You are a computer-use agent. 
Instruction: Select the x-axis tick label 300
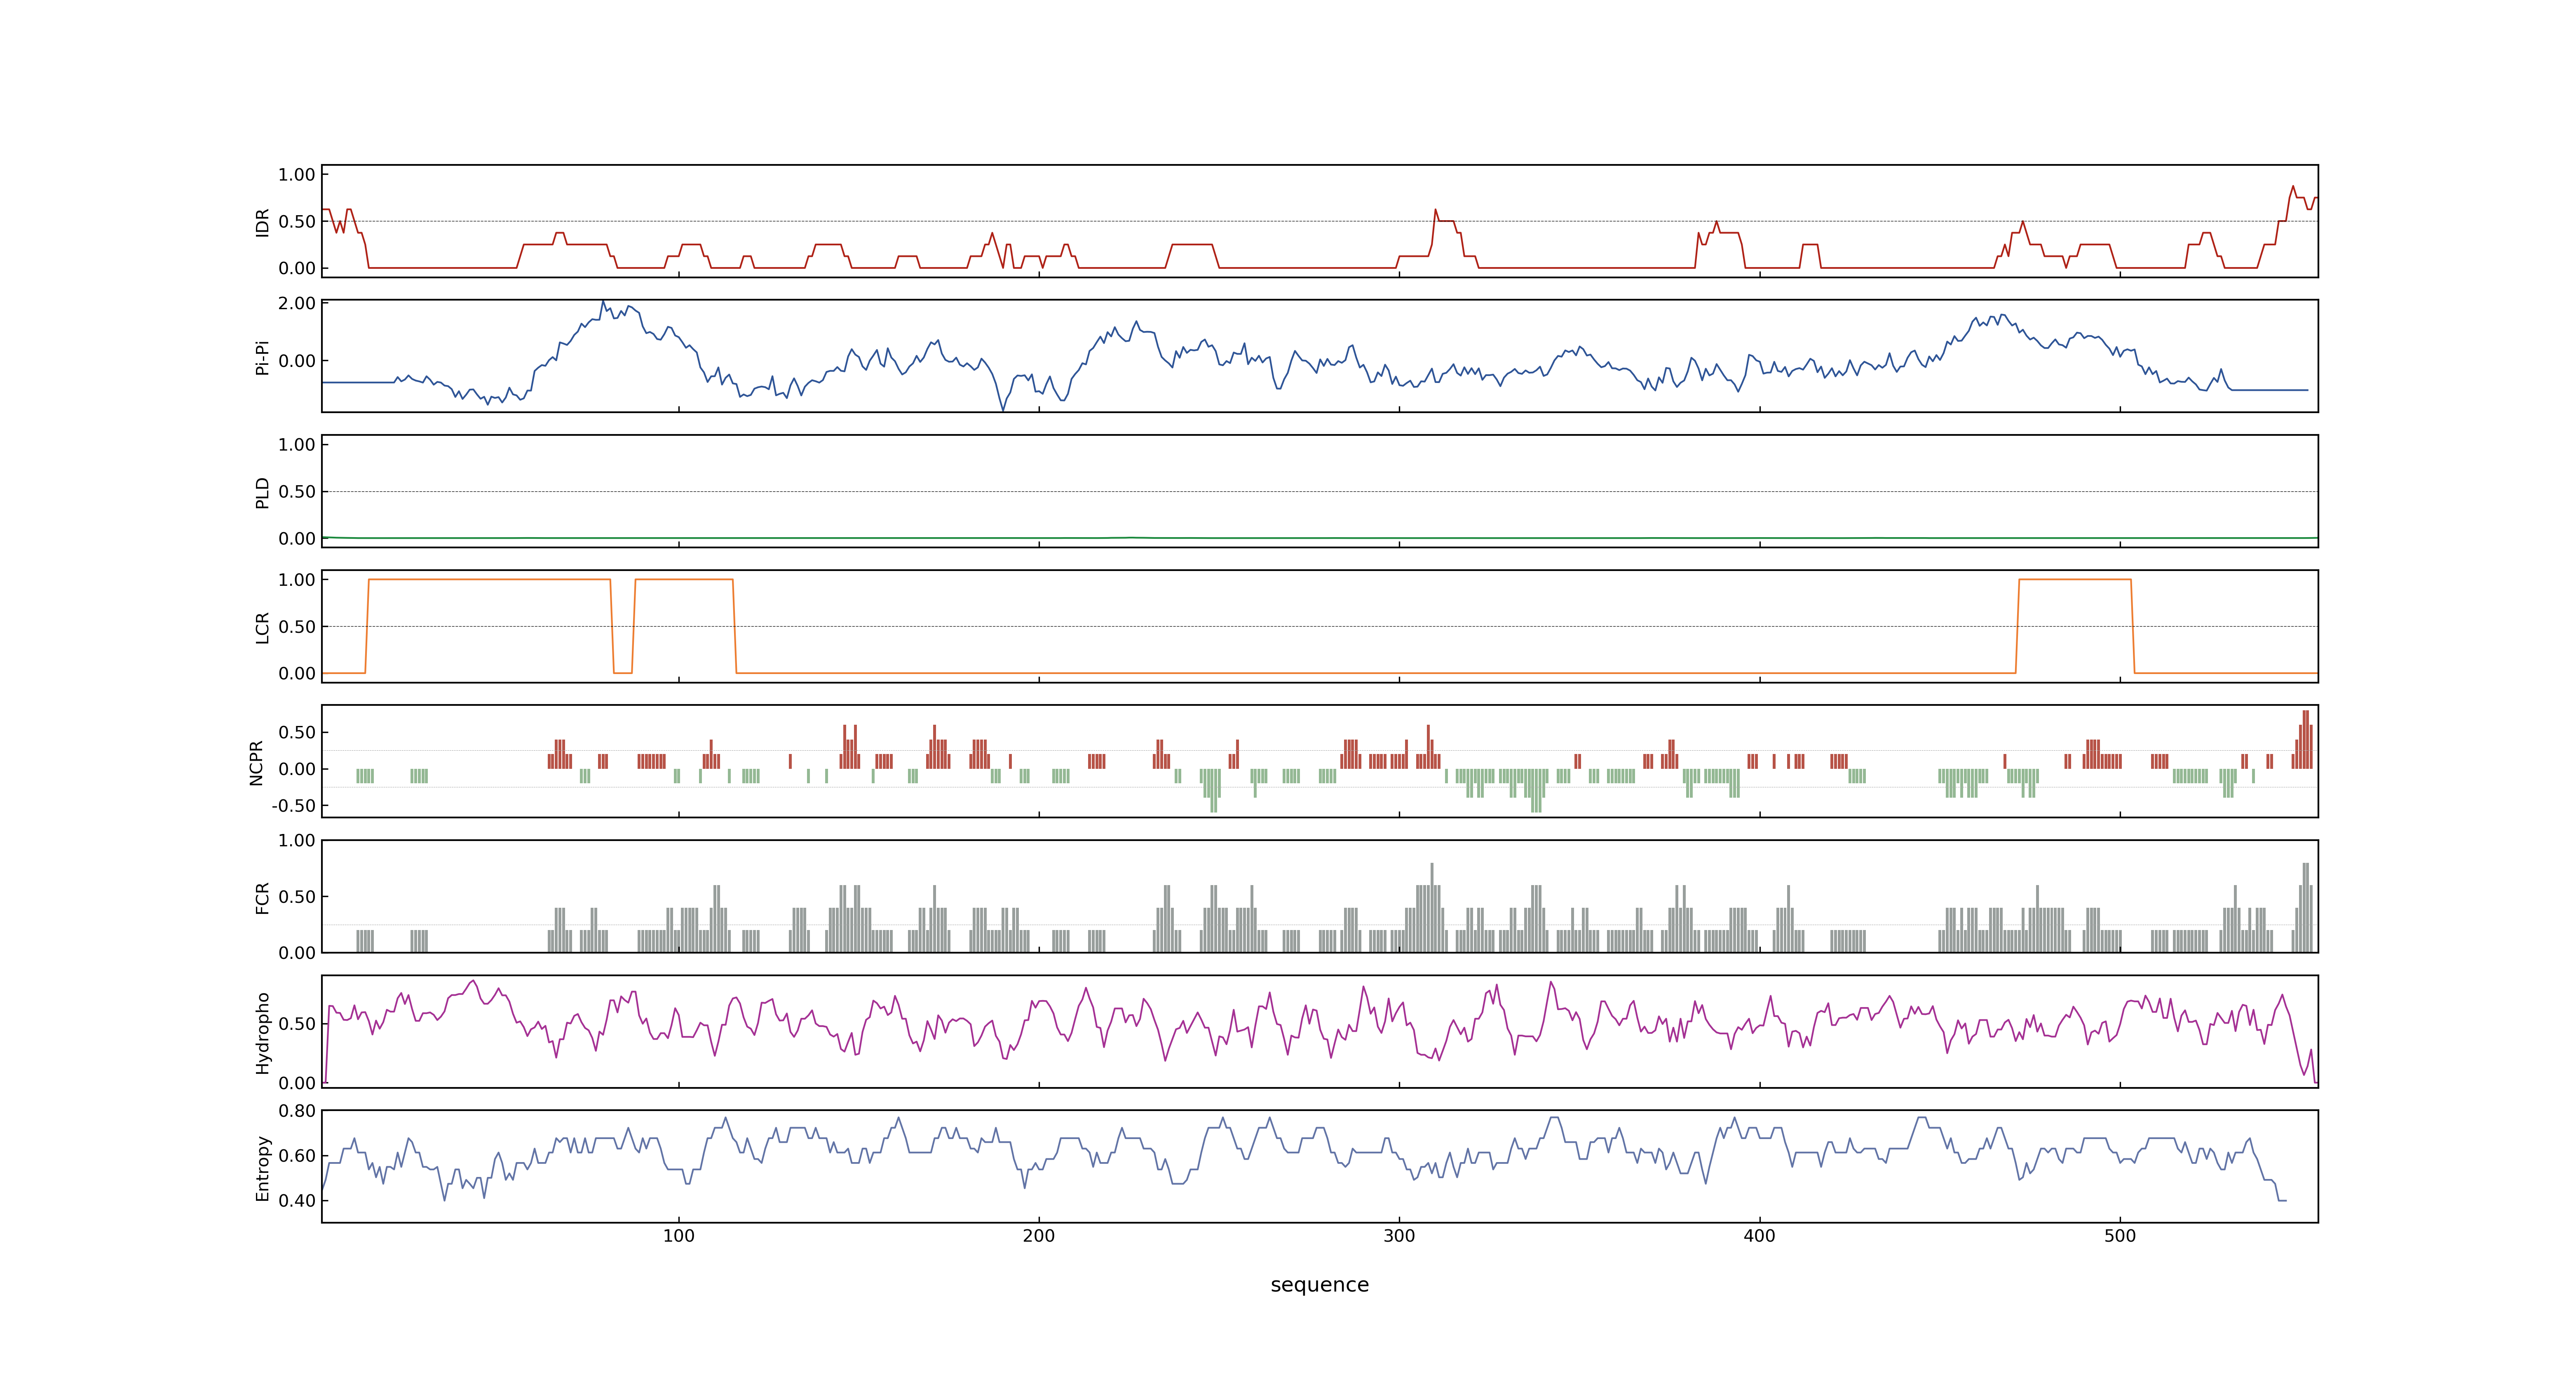[x=1399, y=1236]
